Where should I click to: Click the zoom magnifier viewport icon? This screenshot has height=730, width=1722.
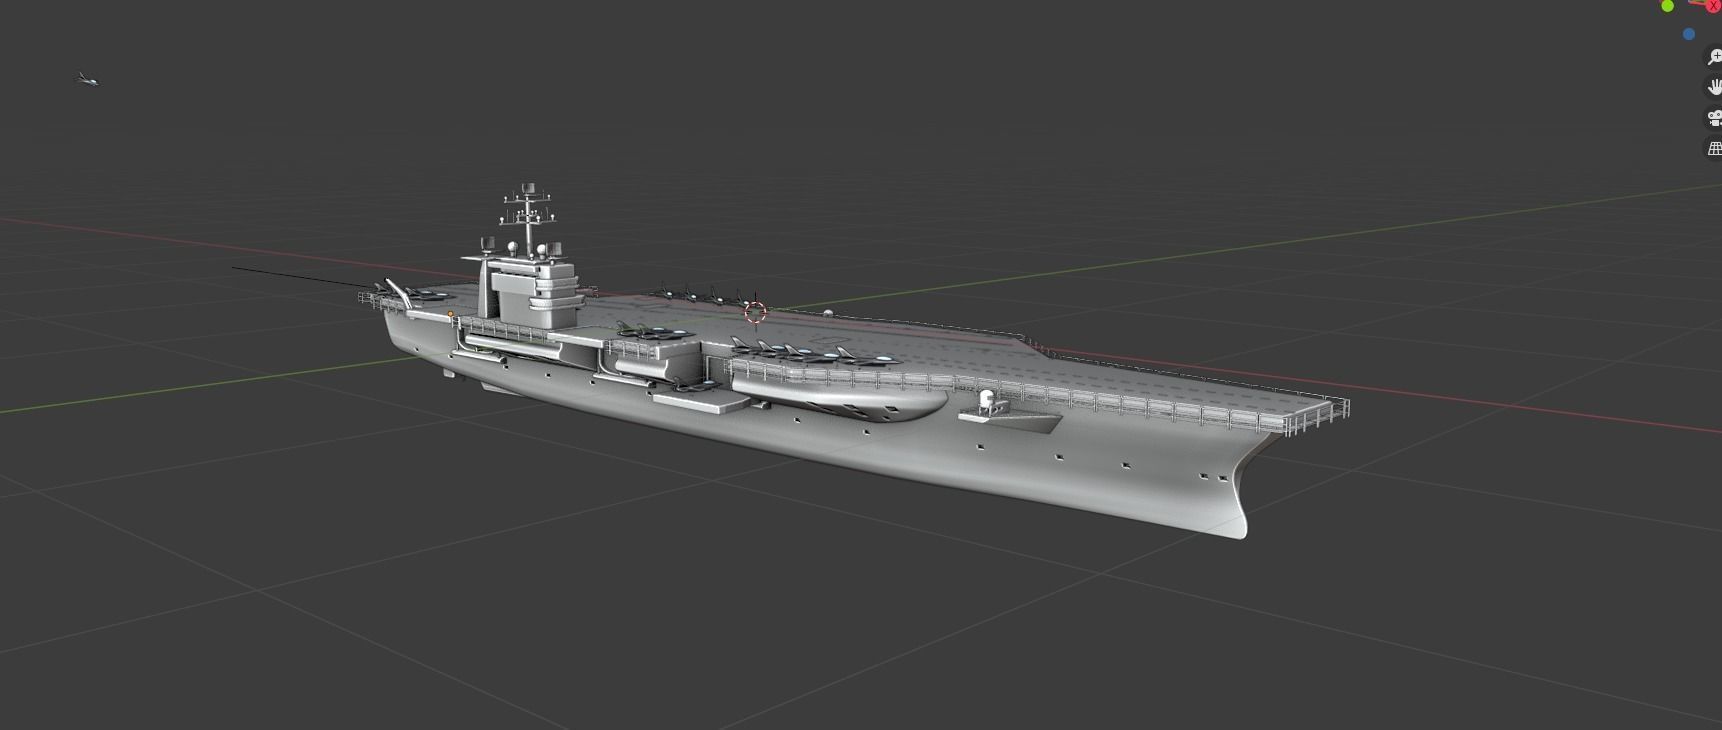pyautogui.click(x=1713, y=57)
